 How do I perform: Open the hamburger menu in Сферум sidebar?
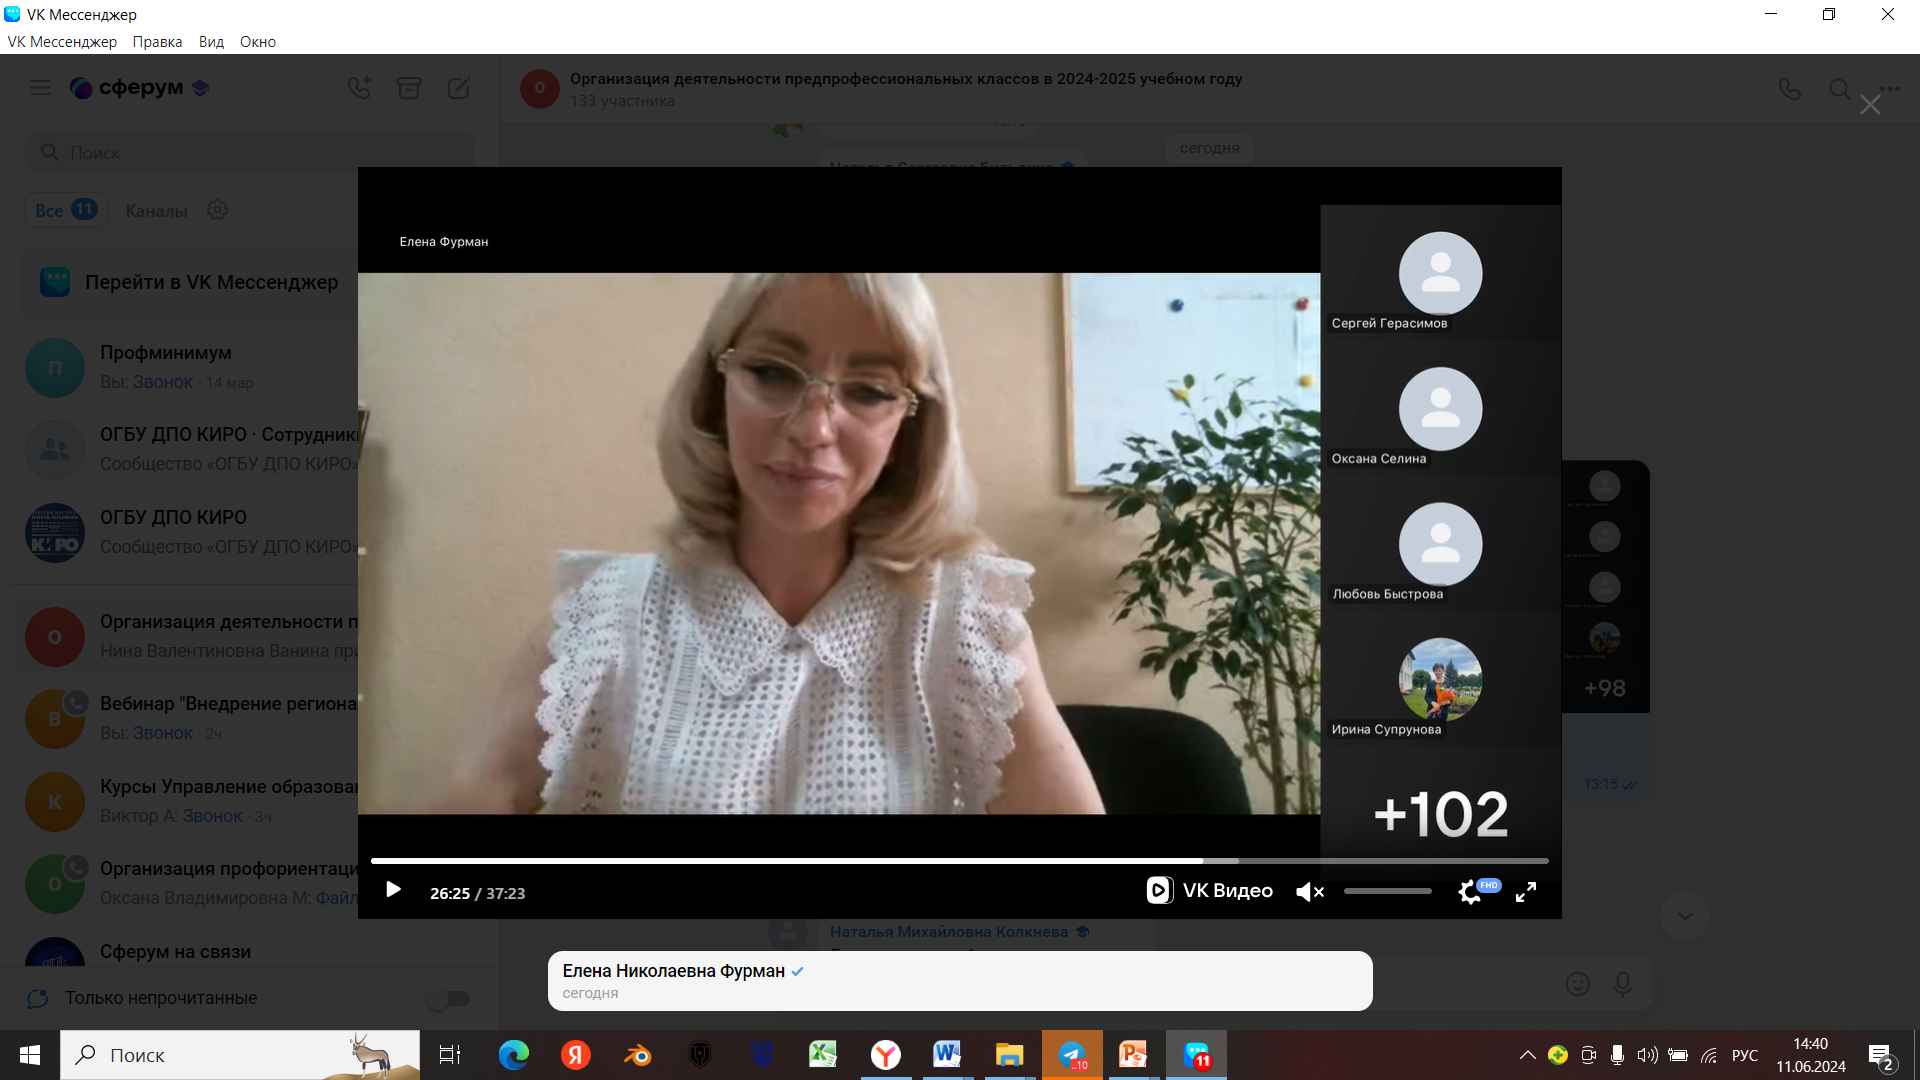click(x=40, y=88)
